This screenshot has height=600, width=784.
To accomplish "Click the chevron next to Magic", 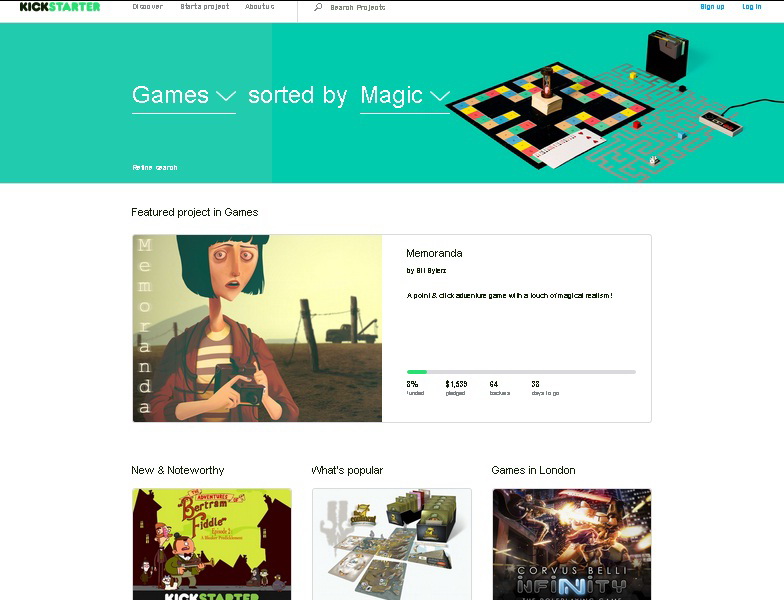I will tap(440, 96).
